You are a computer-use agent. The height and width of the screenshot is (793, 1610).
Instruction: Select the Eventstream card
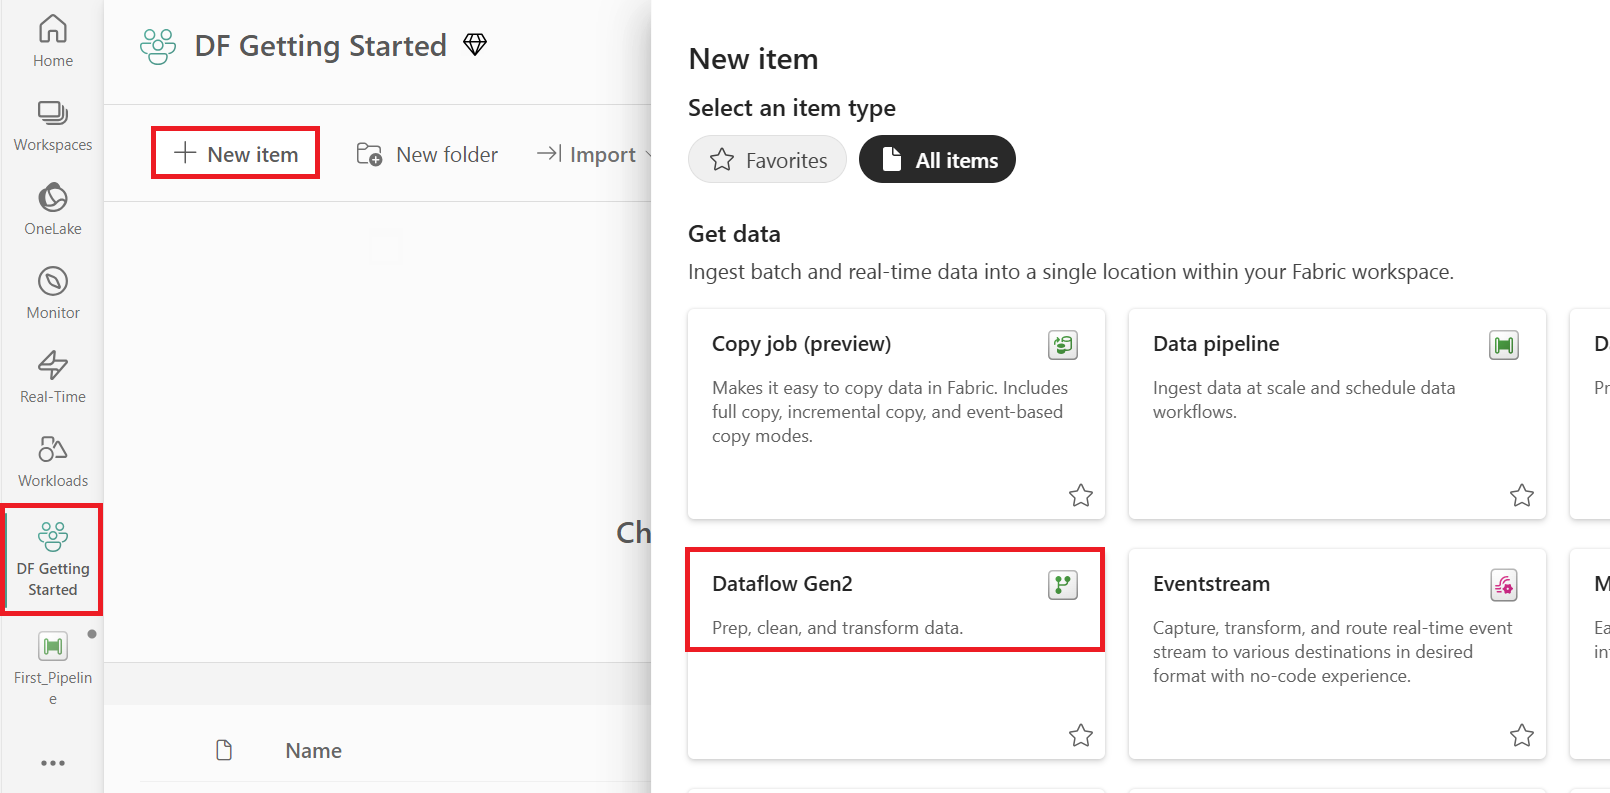click(x=1337, y=653)
